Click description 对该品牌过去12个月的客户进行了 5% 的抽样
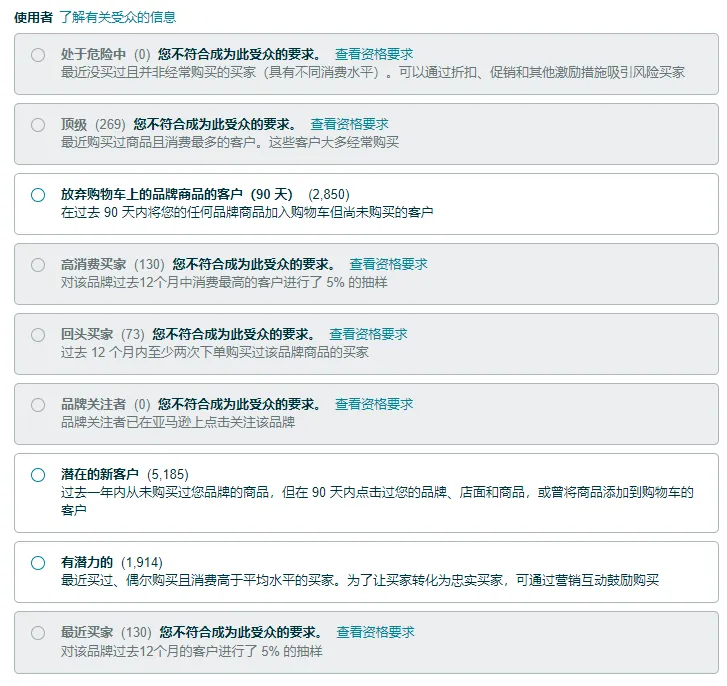 click(x=191, y=651)
